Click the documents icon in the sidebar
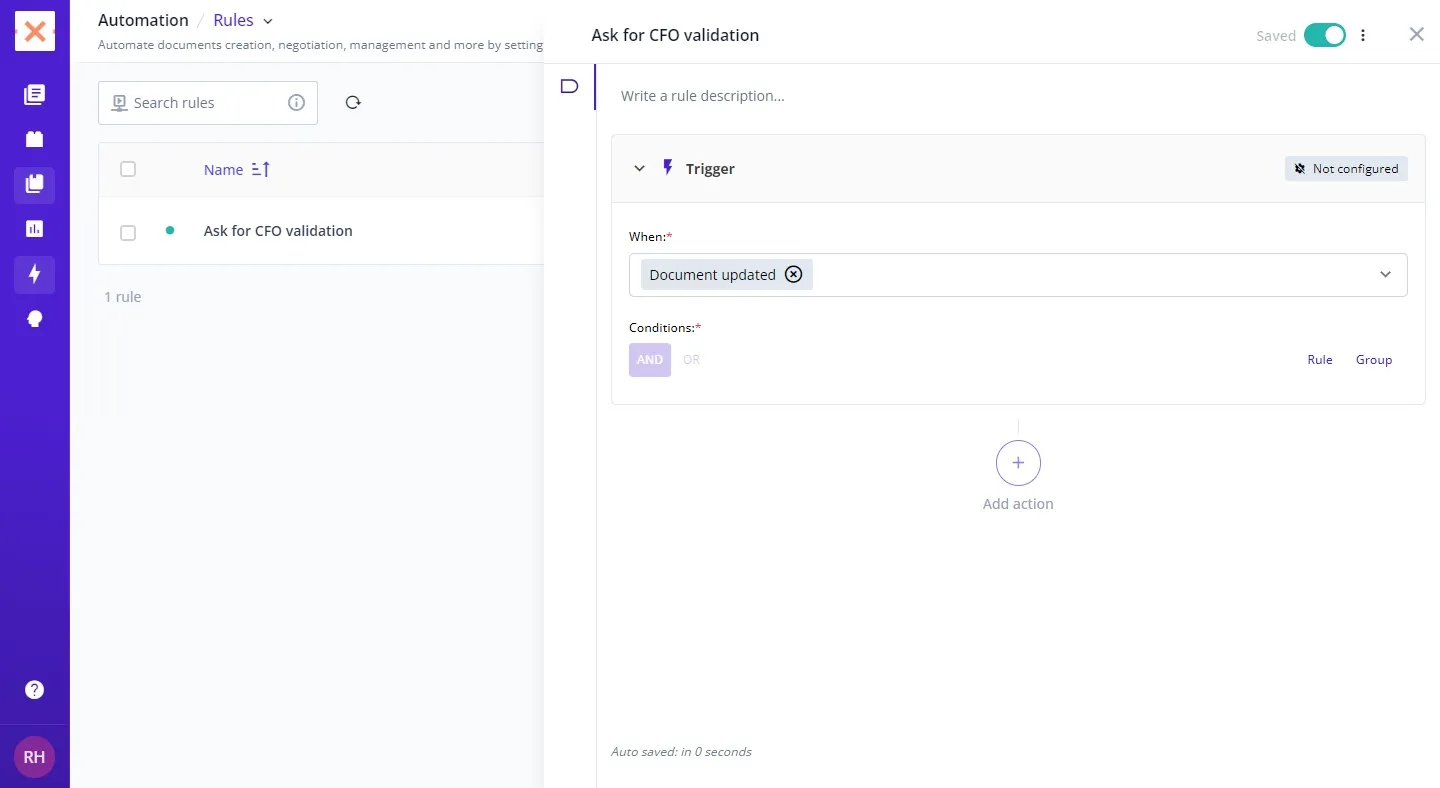This screenshot has height=788, width=1440. pyautogui.click(x=34, y=95)
